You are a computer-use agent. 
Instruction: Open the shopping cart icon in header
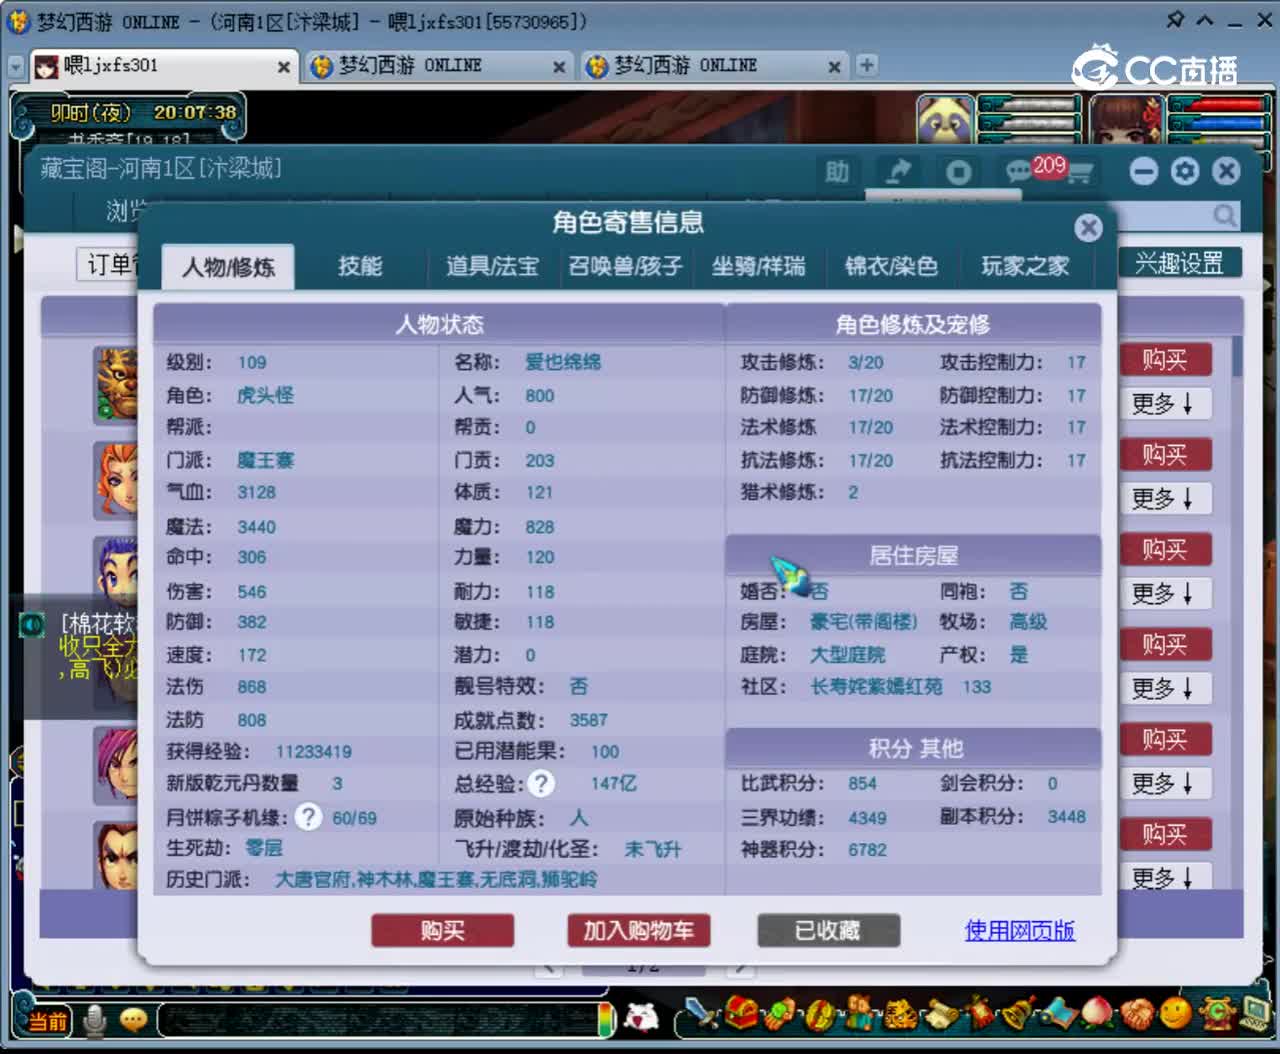point(1079,174)
